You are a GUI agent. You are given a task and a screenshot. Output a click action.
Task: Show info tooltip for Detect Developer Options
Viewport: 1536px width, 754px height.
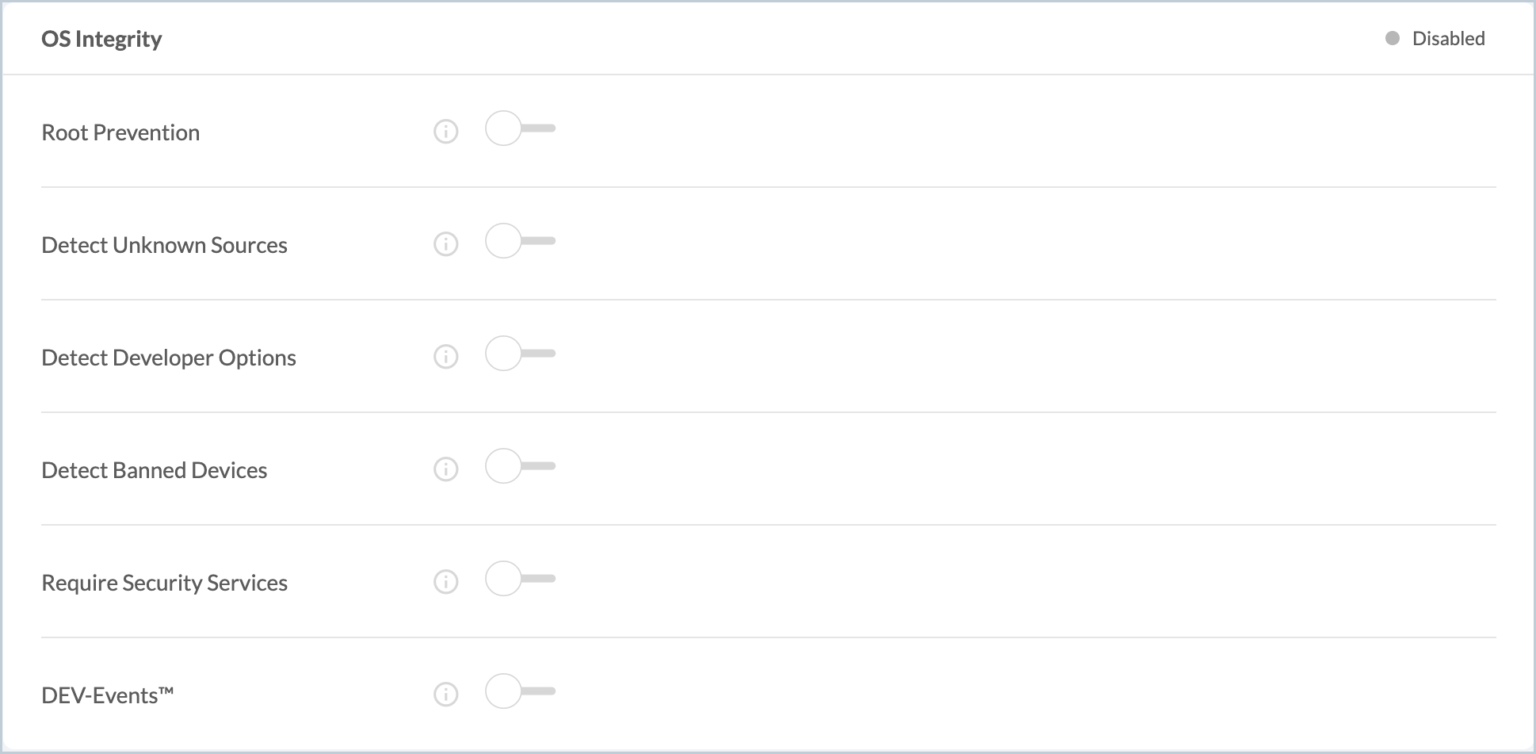pos(446,356)
